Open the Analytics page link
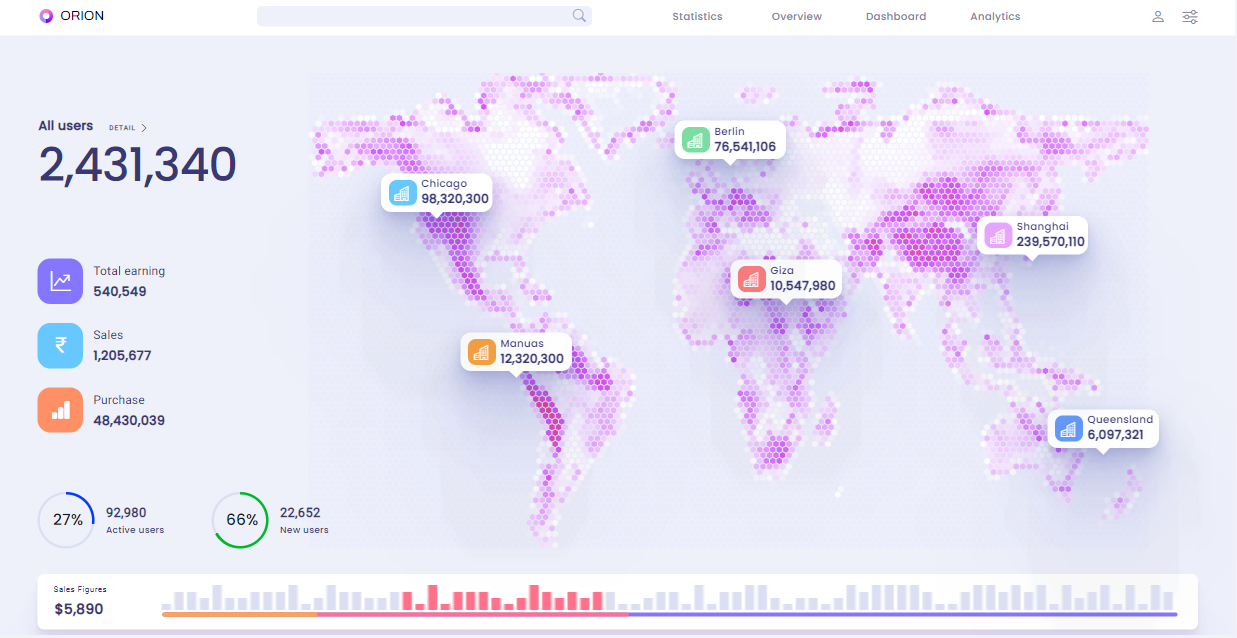Image resolution: width=1237 pixels, height=638 pixels. (x=995, y=16)
